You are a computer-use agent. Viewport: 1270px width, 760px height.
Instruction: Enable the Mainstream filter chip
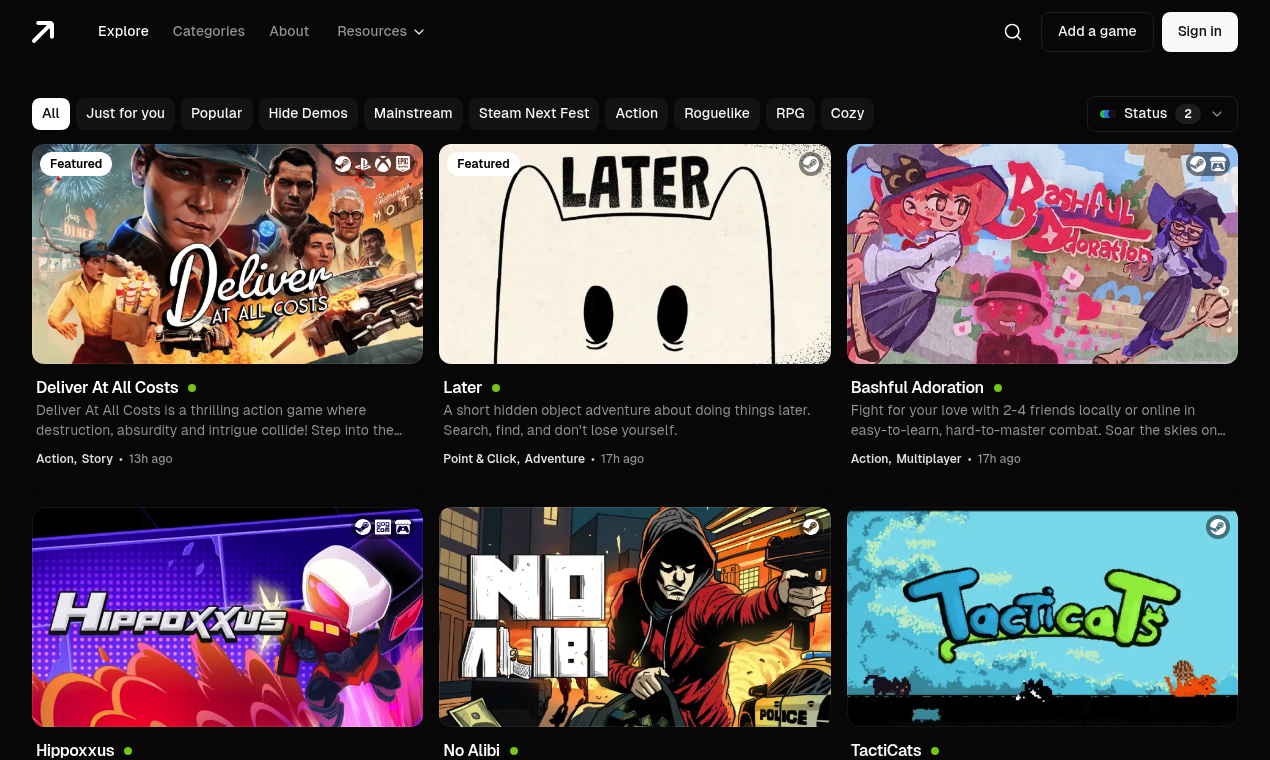(x=413, y=114)
